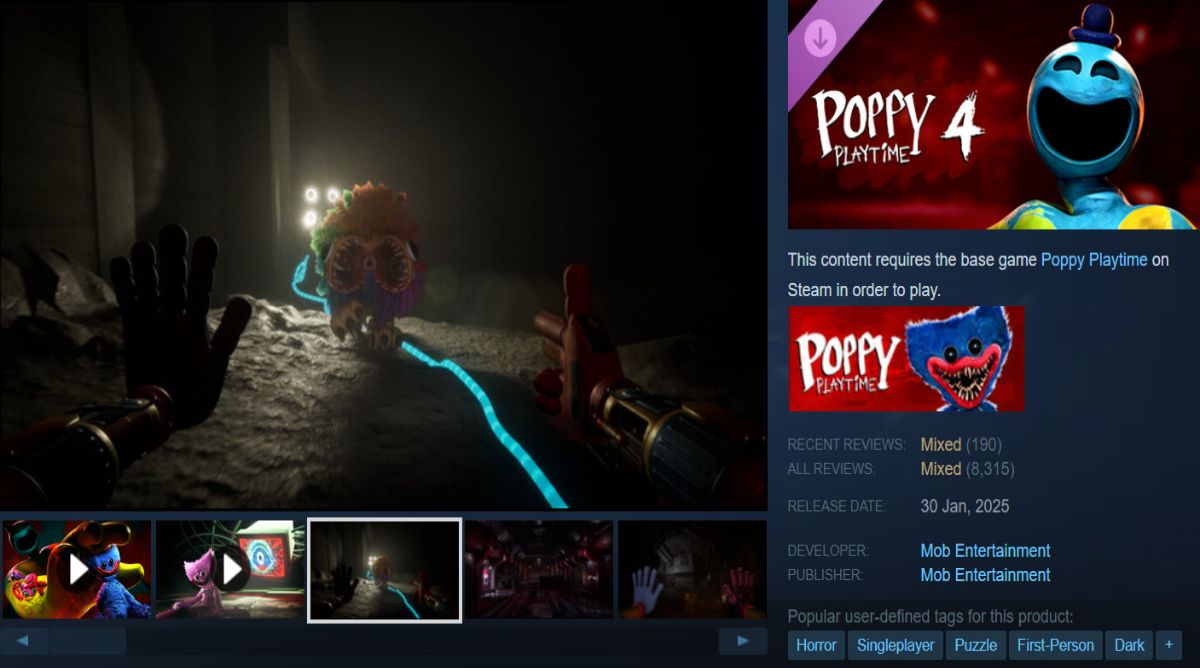Open the Poppy Playtime base game link
Screen dimensions: 1200x668
tap(1094, 259)
